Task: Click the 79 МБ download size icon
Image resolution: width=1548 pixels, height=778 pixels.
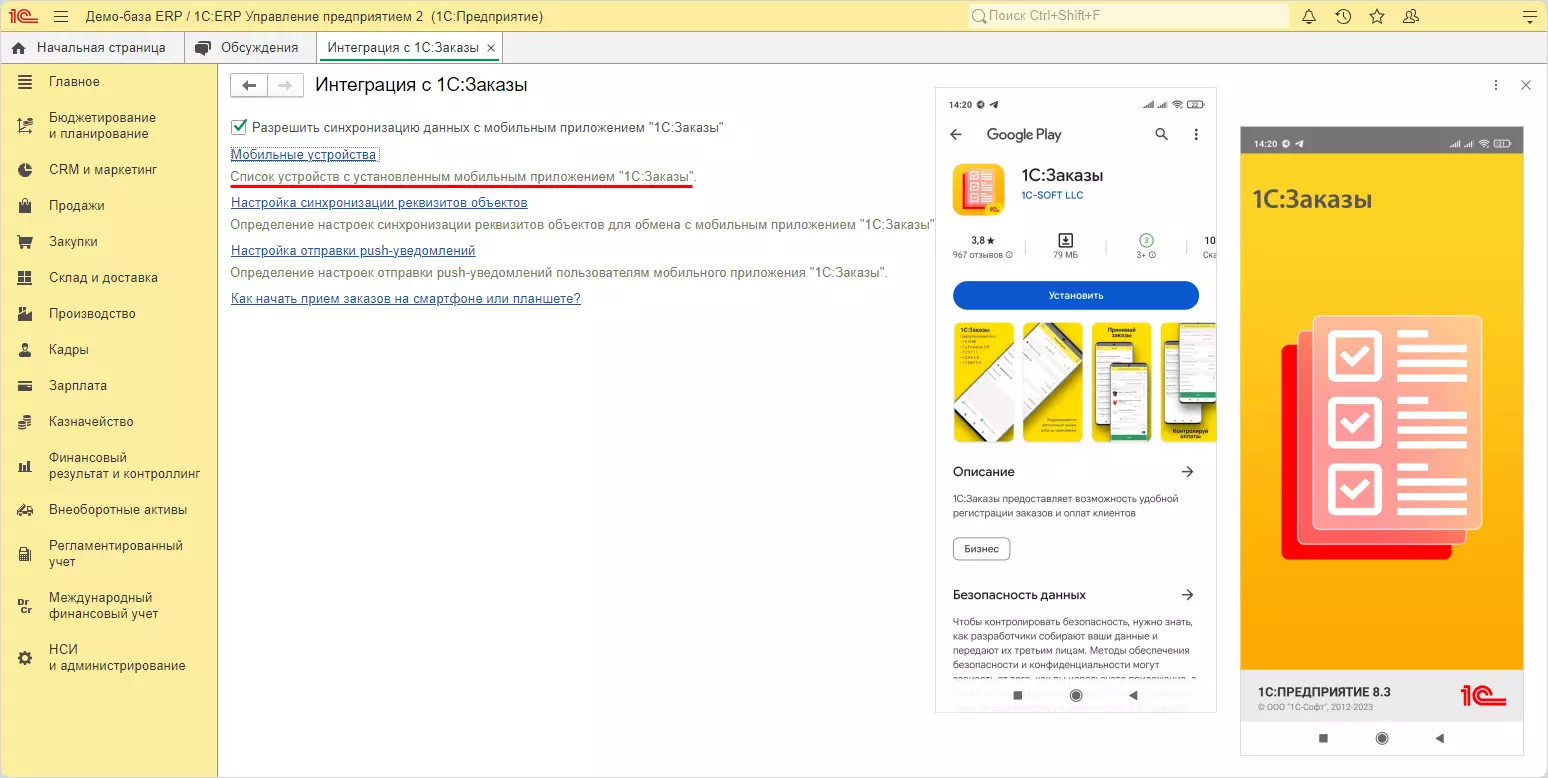Action: click(x=1066, y=240)
